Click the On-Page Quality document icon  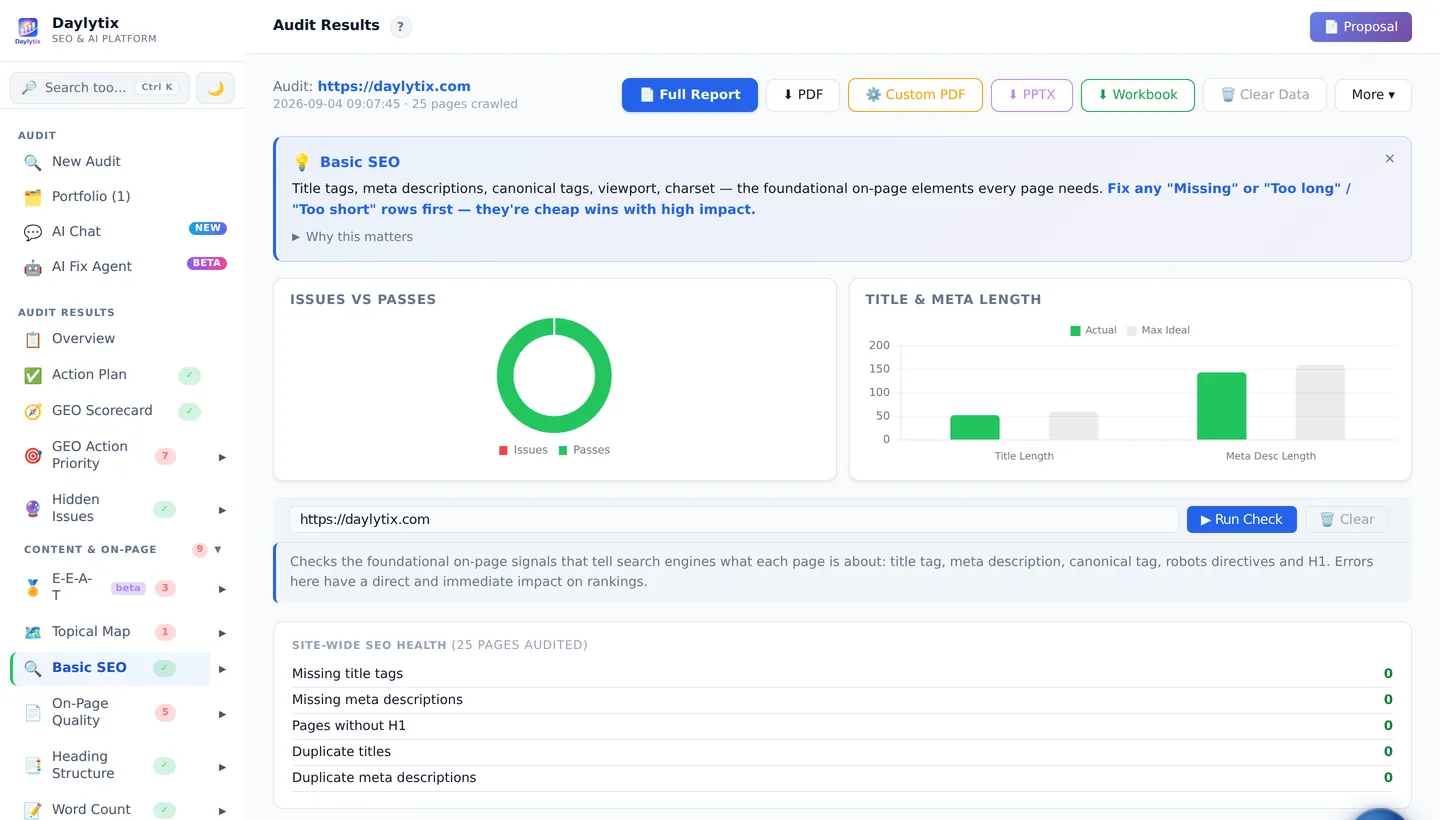[33, 712]
